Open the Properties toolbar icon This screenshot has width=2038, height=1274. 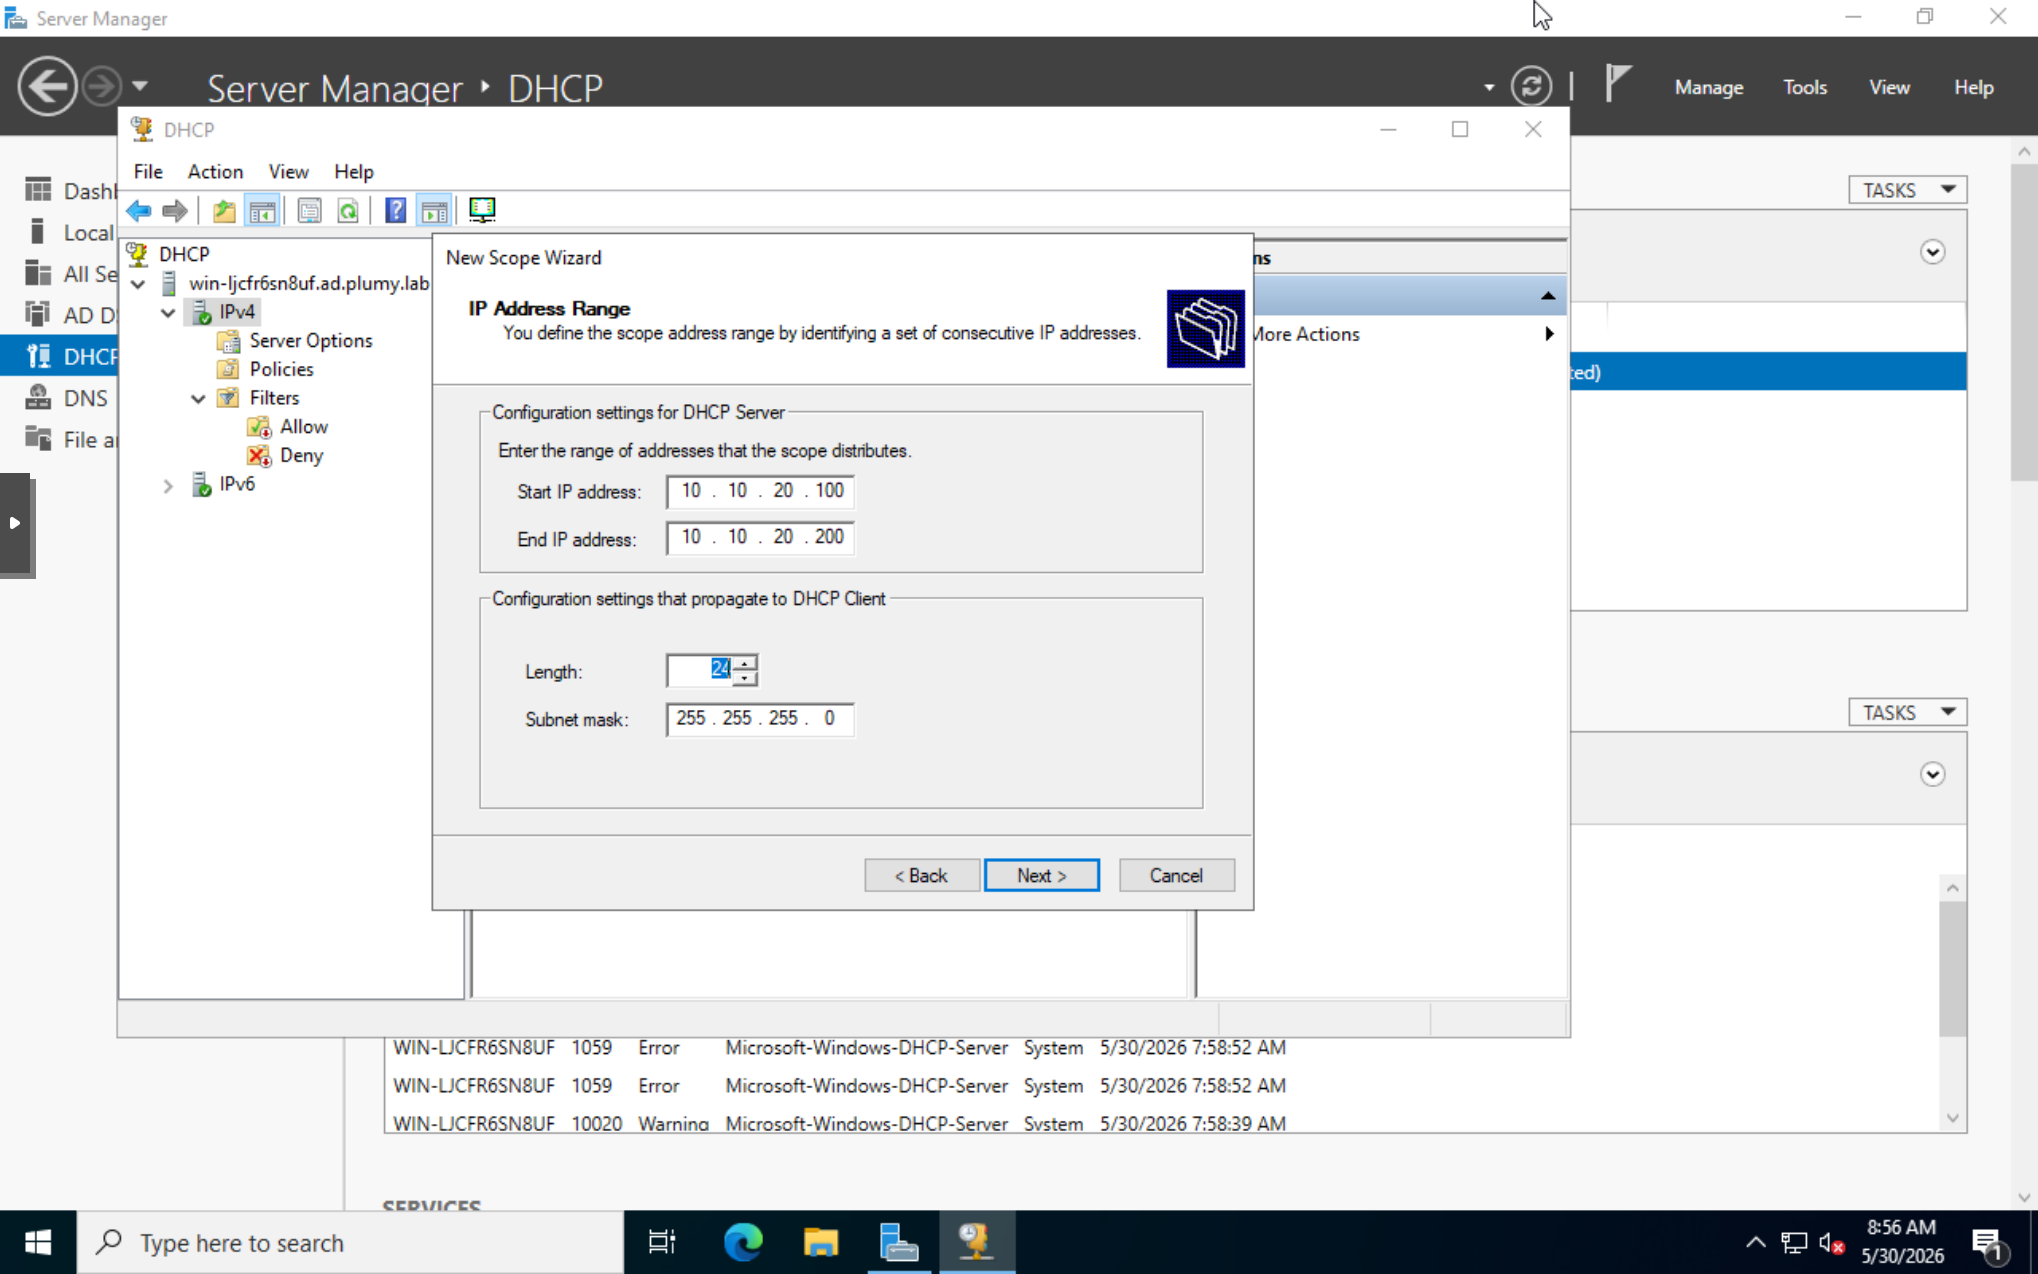tap(309, 210)
